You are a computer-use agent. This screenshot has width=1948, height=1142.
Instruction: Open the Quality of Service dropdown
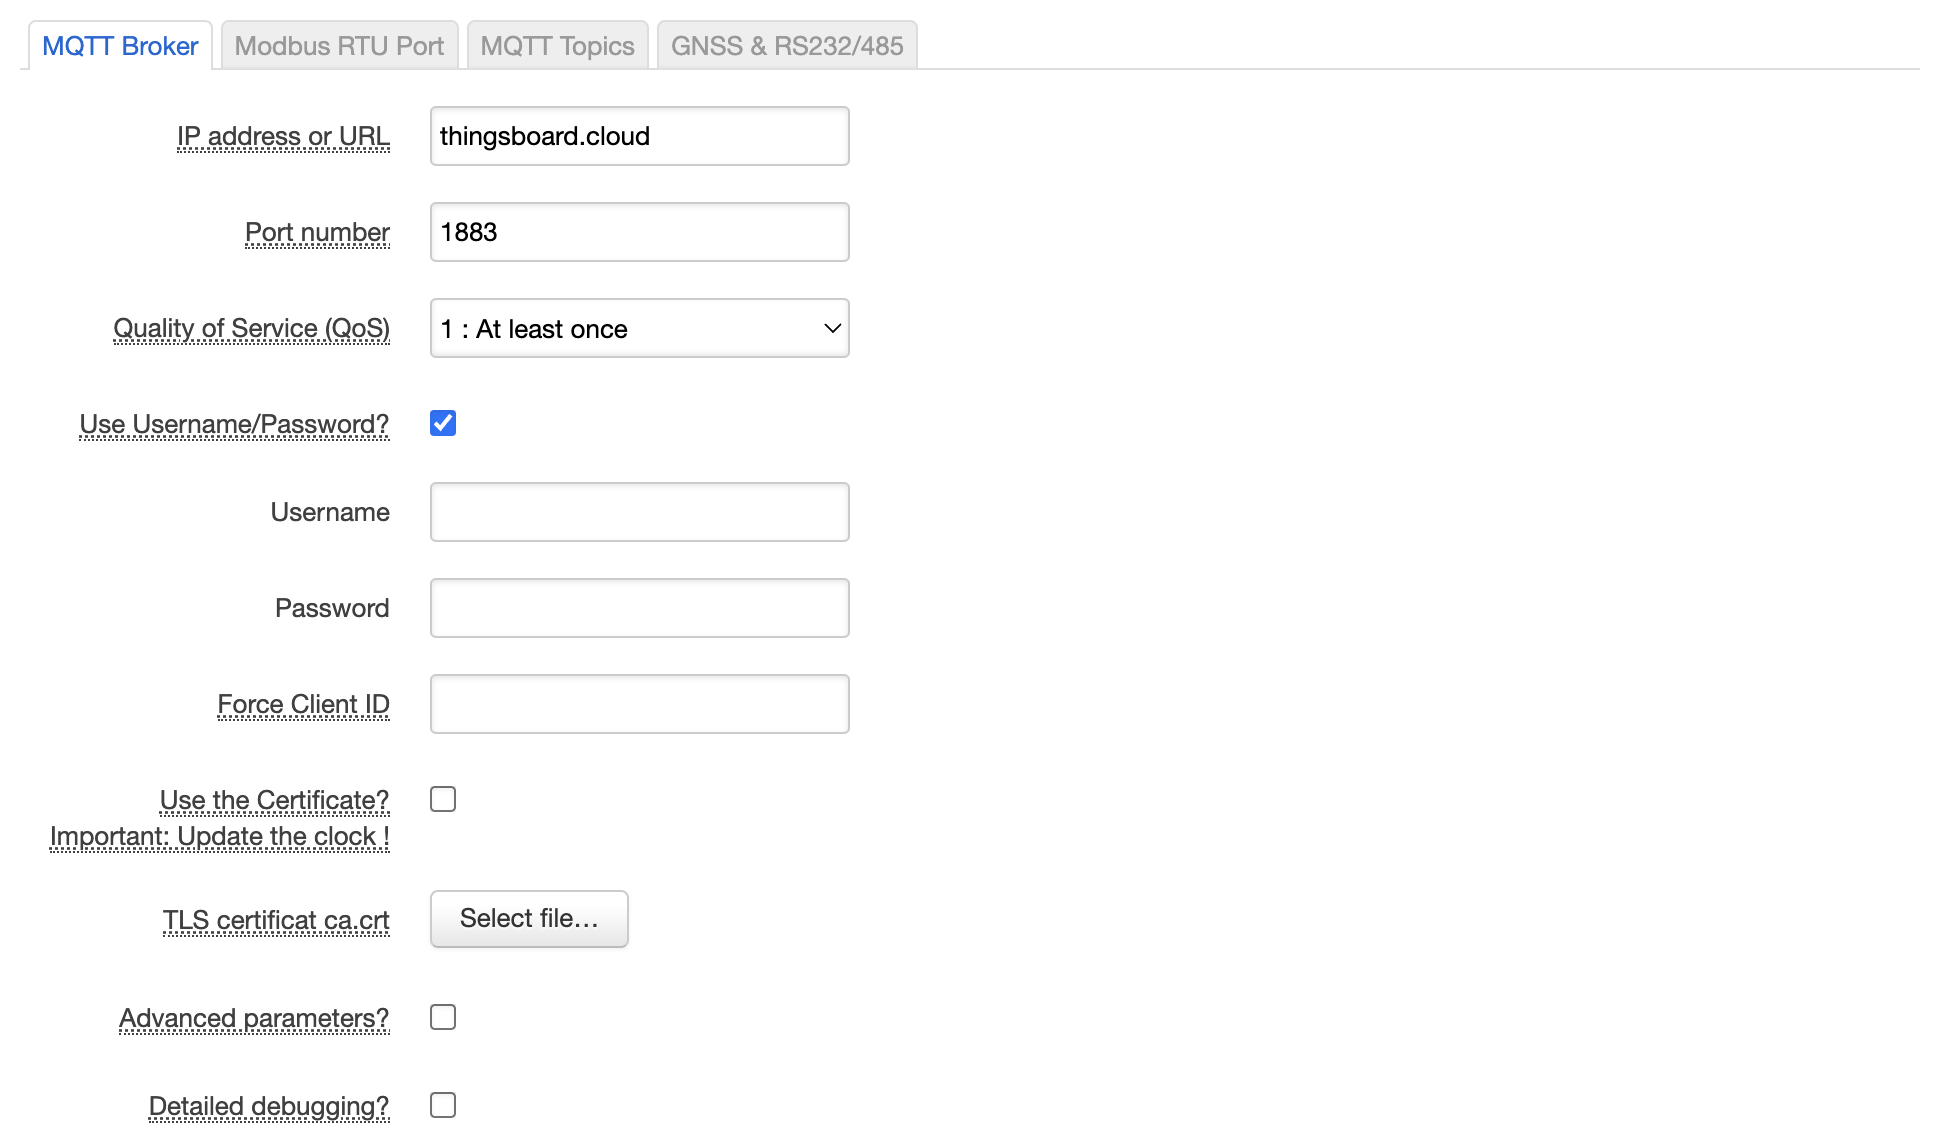pos(639,328)
